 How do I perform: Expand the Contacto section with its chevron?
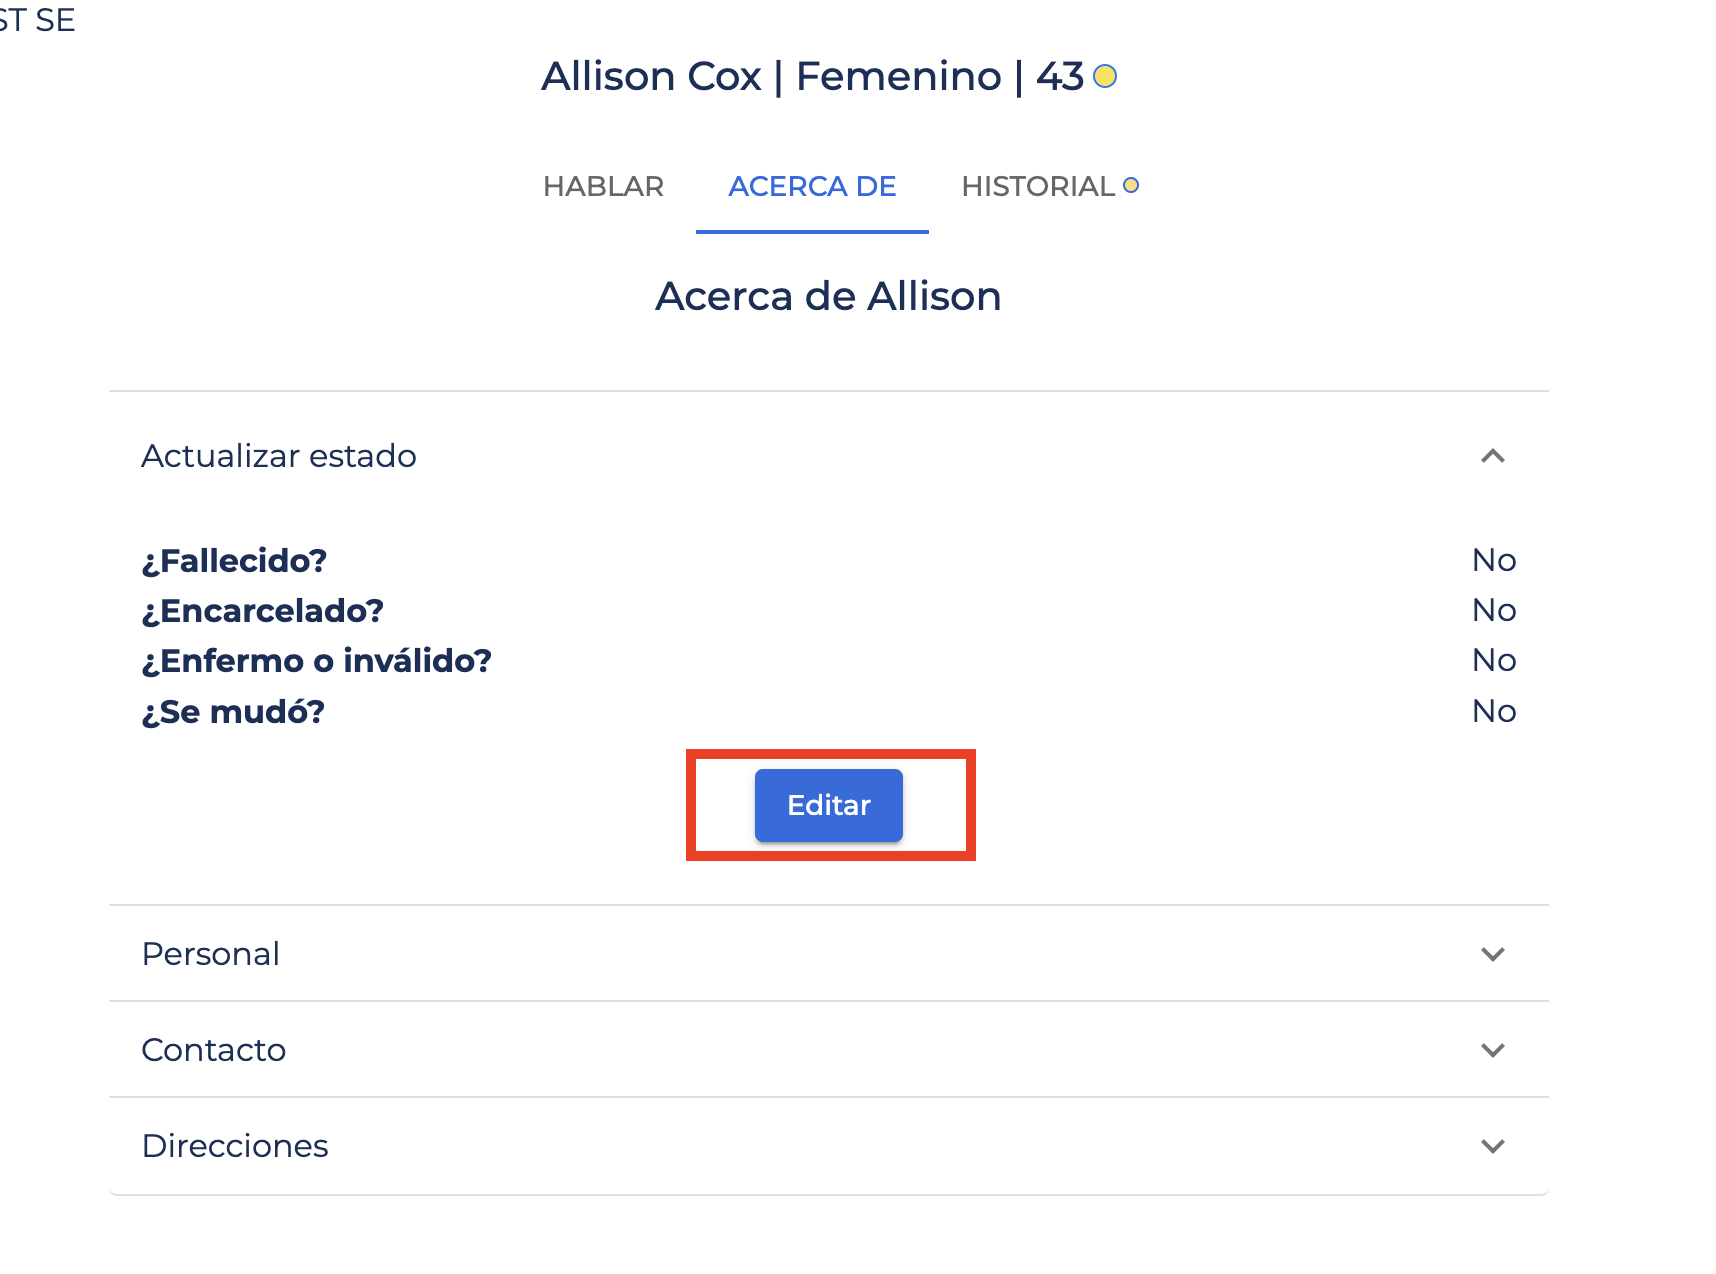[x=1492, y=1050]
